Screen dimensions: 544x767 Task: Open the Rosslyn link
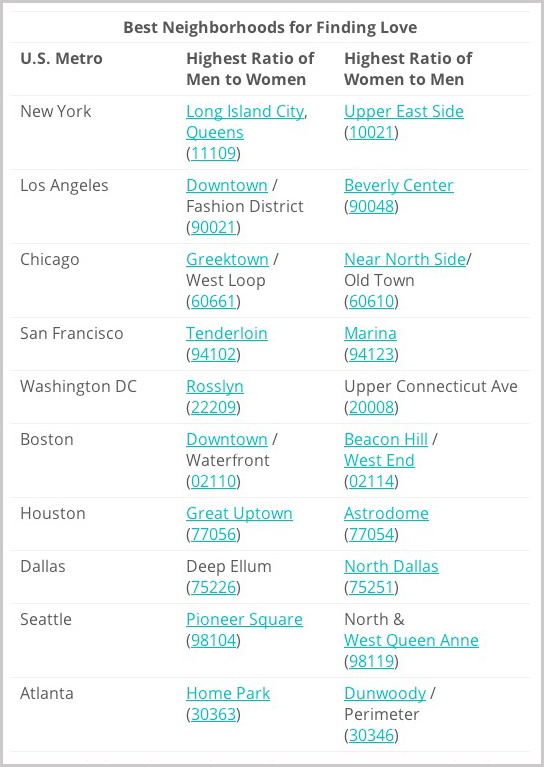(215, 386)
